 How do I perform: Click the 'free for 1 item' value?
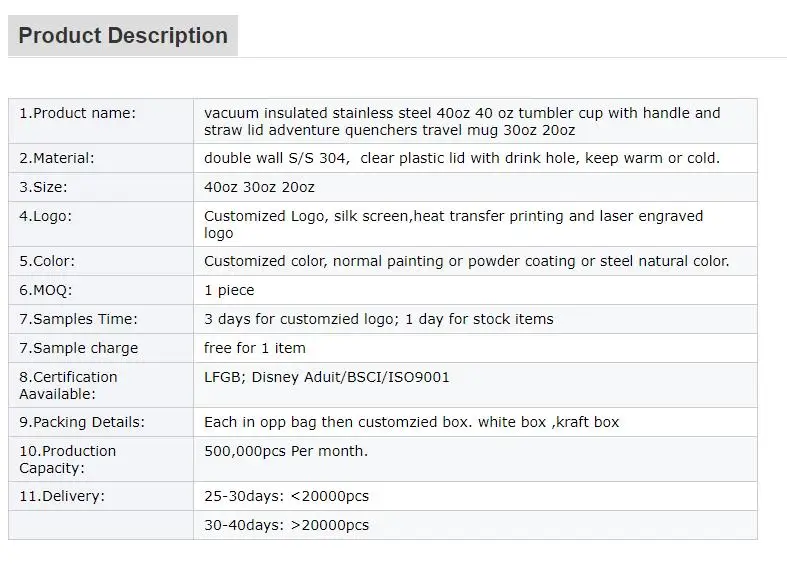(254, 348)
